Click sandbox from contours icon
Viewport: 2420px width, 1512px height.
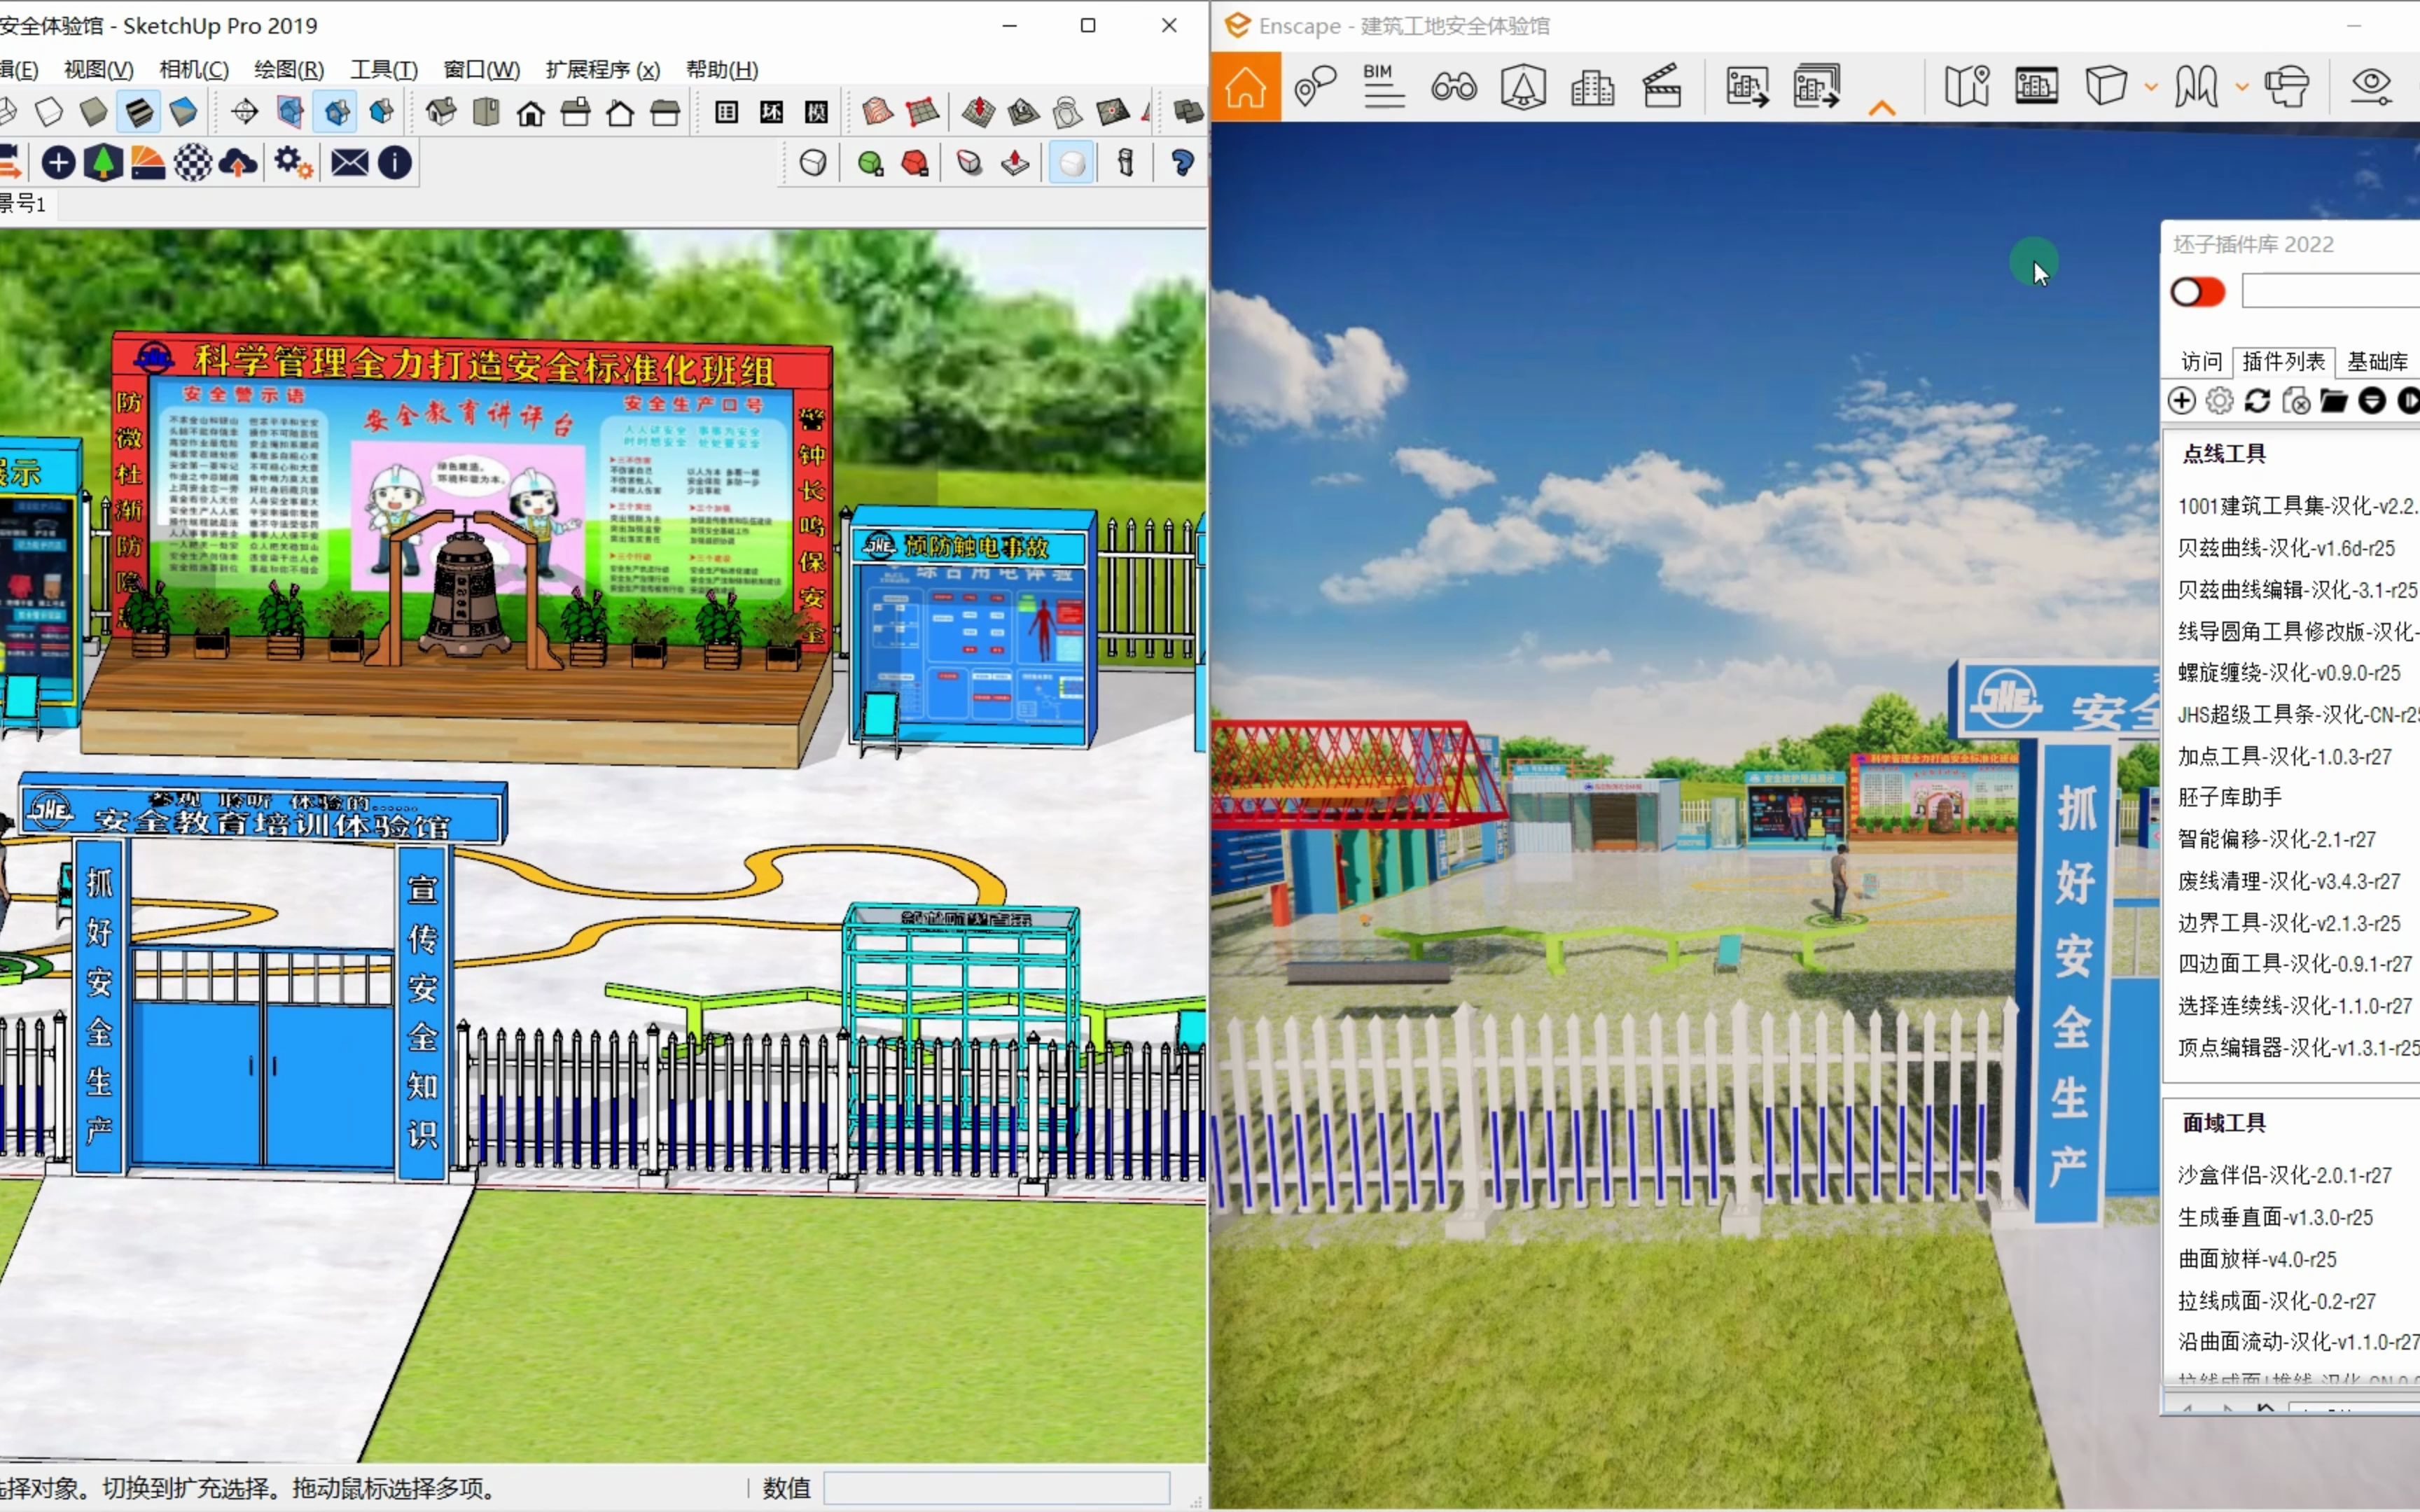877,111
